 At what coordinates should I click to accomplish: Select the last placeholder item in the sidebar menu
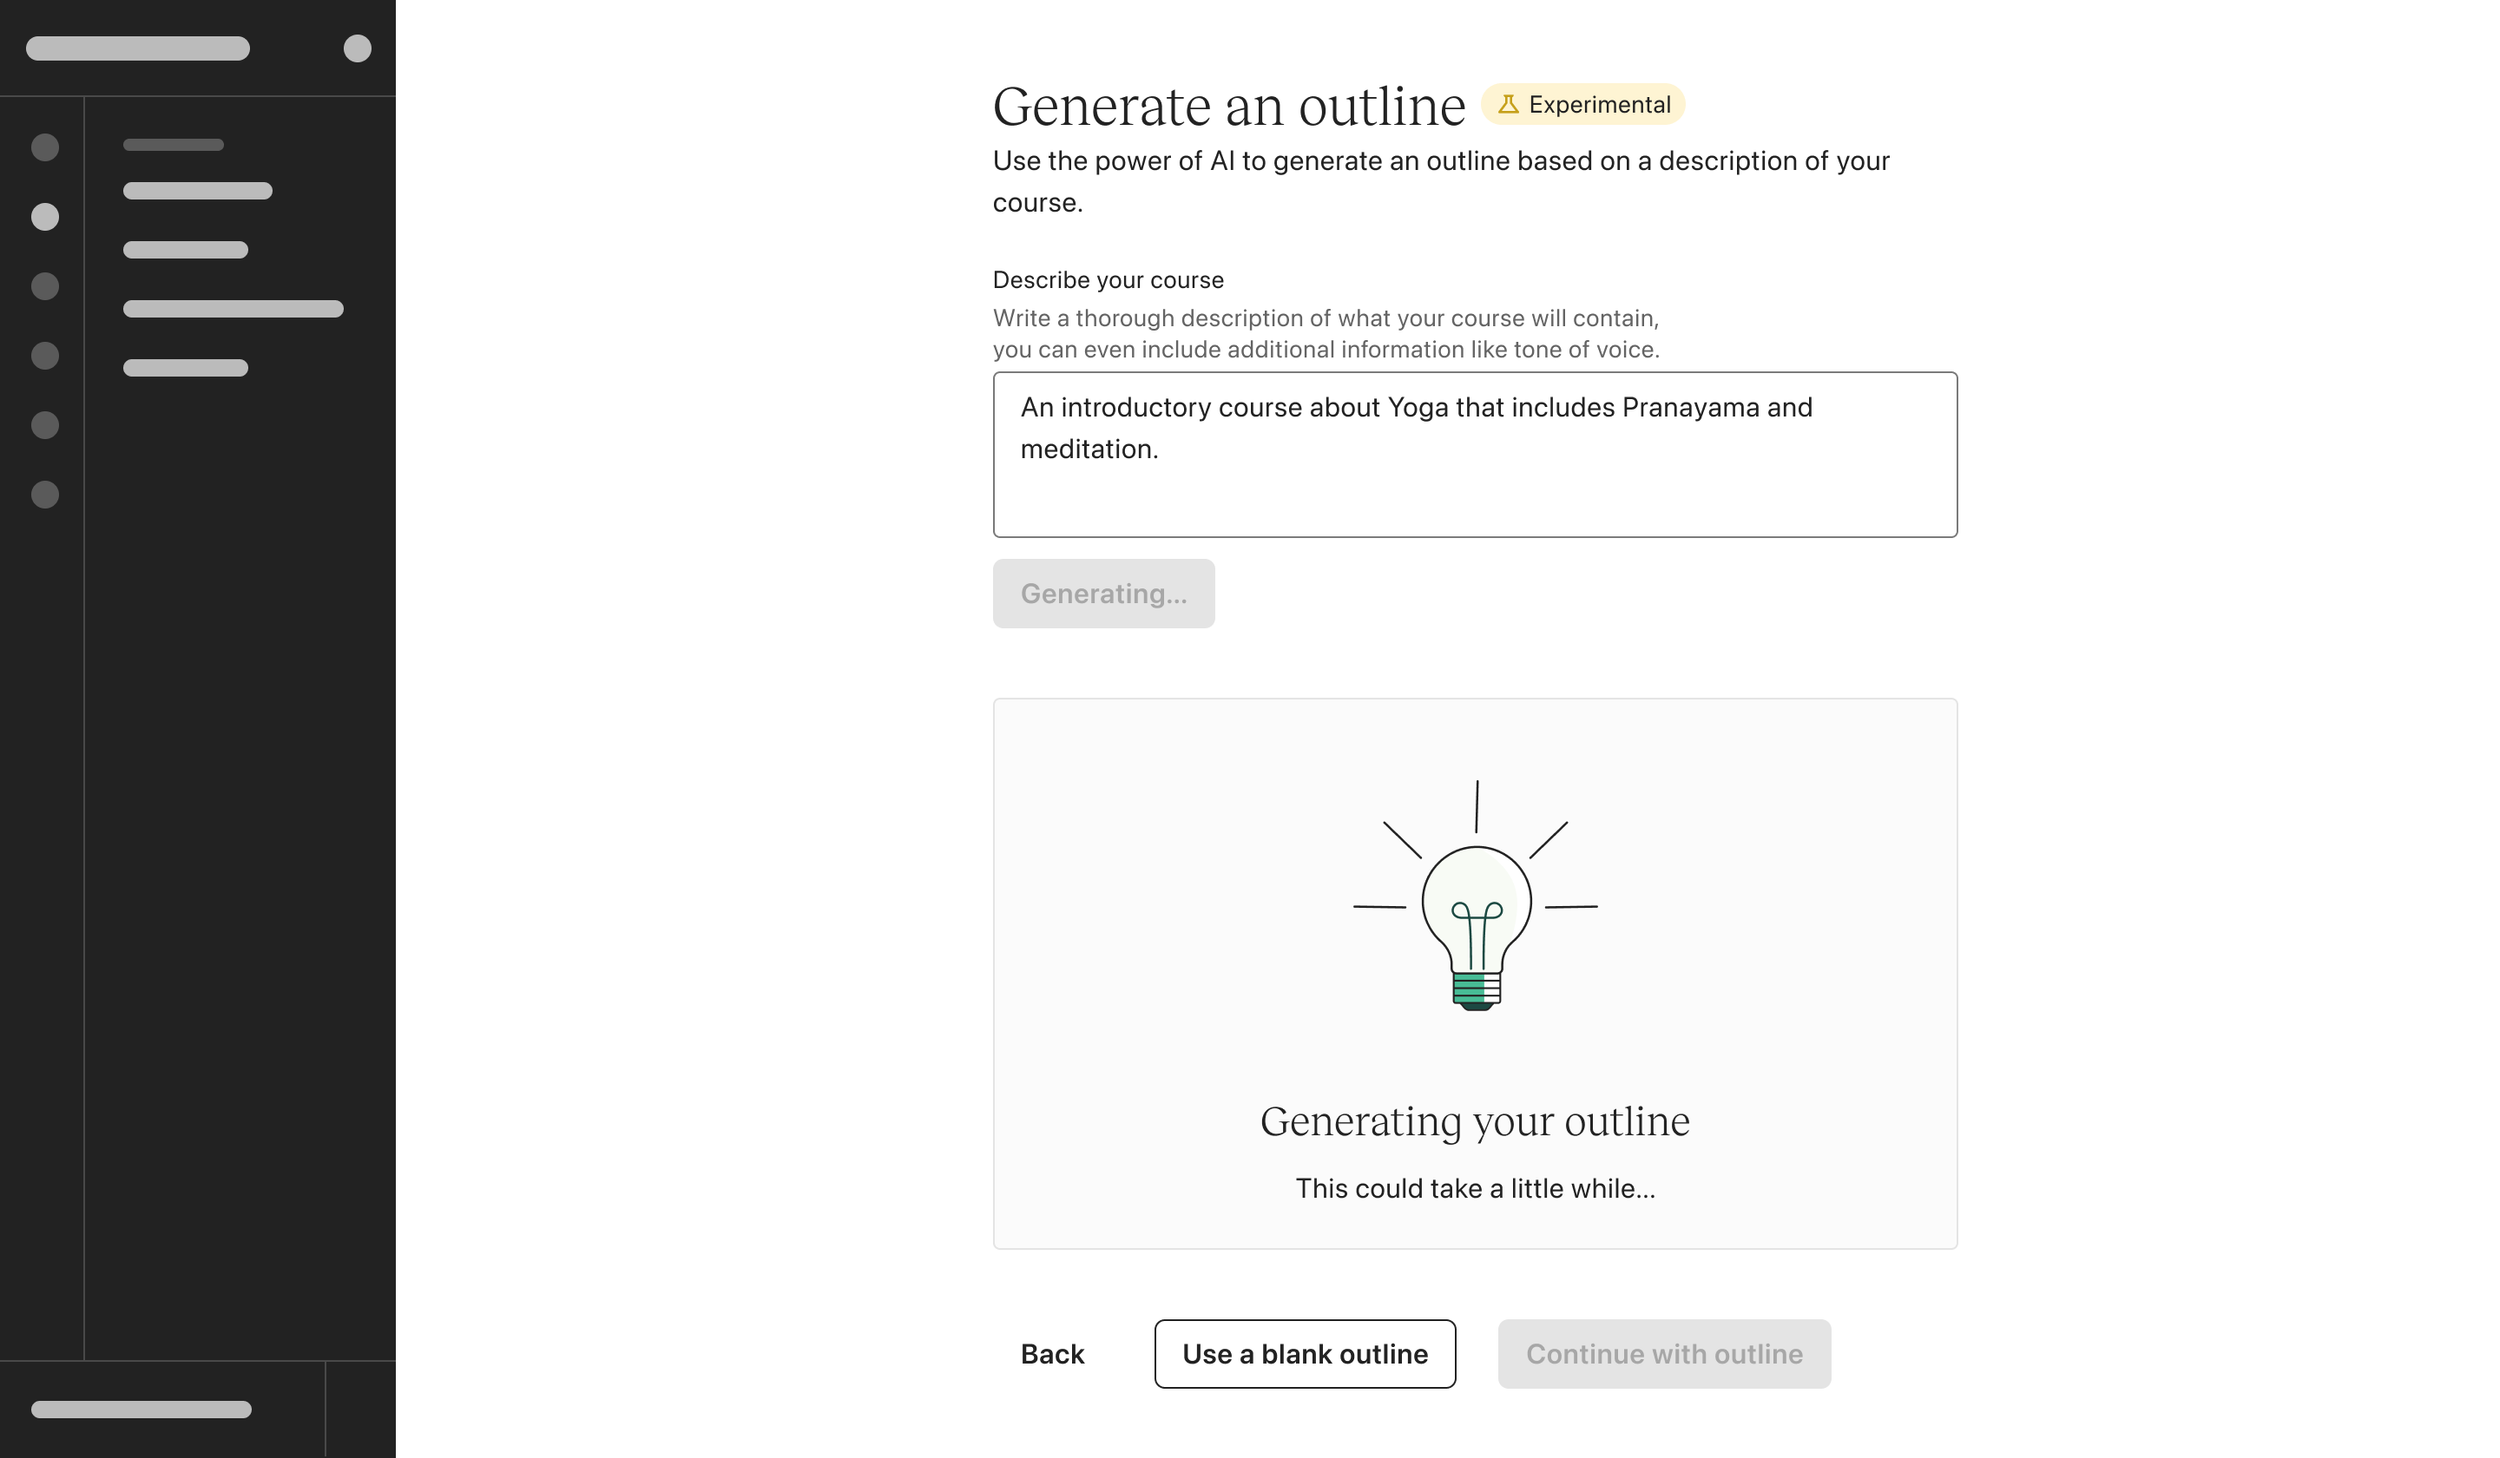185,368
